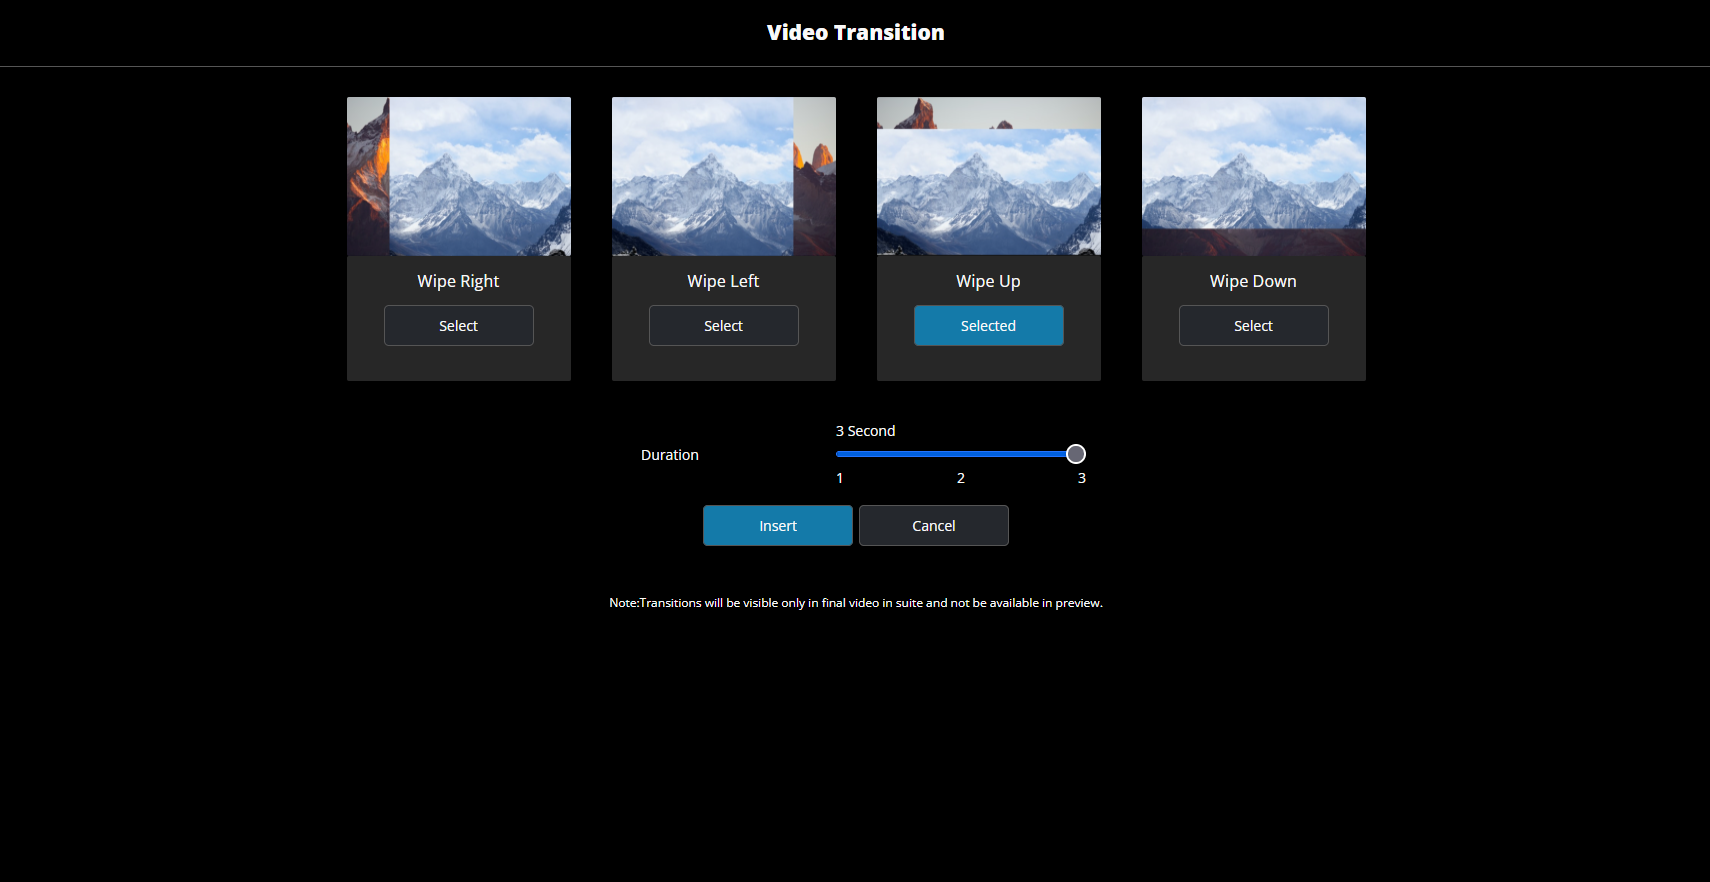This screenshot has width=1710, height=882.
Task: Click the Wipe Right preview thumbnail
Action: click(458, 176)
